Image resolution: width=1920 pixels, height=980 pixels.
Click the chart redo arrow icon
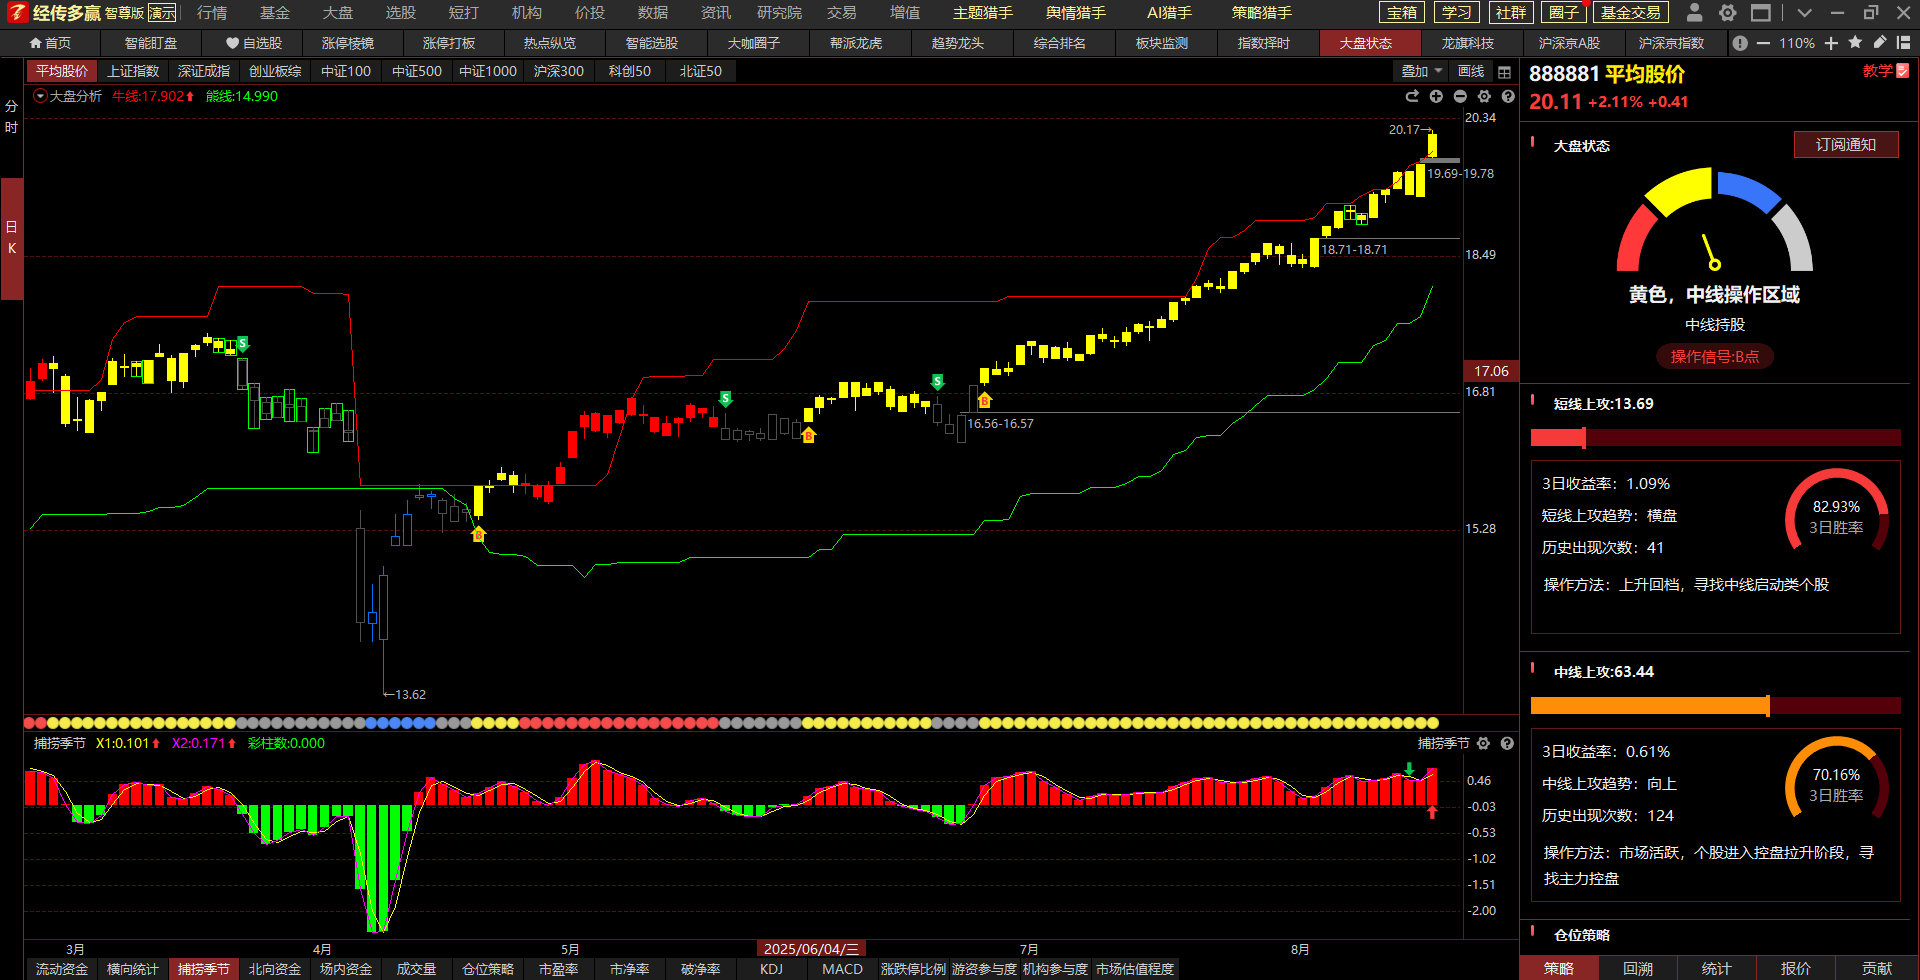(x=1412, y=96)
